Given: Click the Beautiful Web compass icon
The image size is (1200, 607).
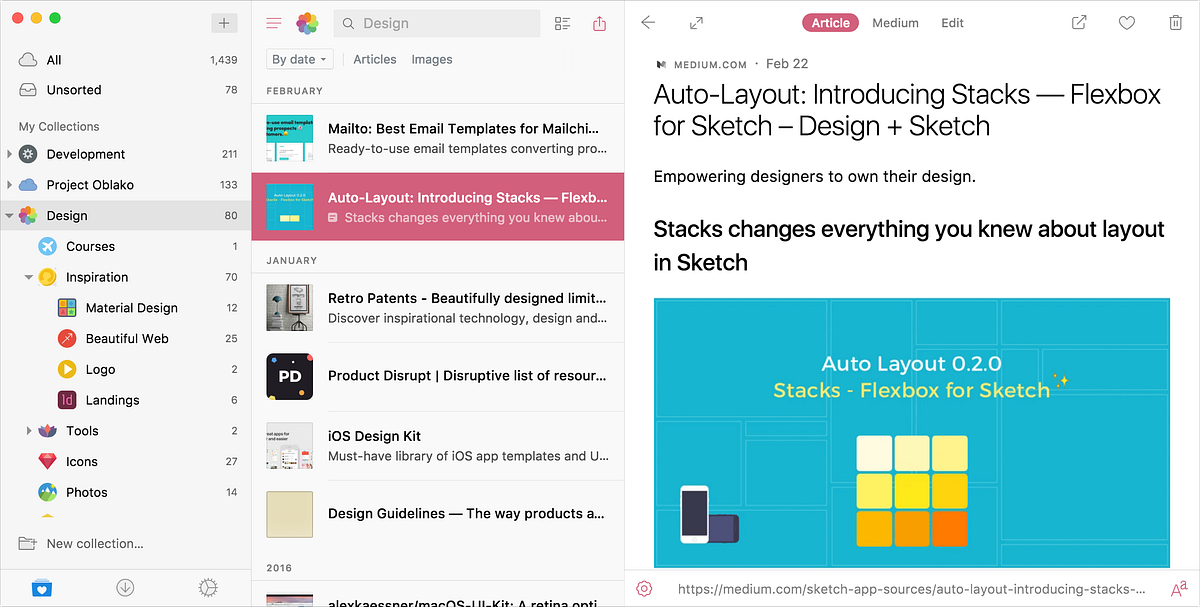Looking at the screenshot, I should point(67,339).
